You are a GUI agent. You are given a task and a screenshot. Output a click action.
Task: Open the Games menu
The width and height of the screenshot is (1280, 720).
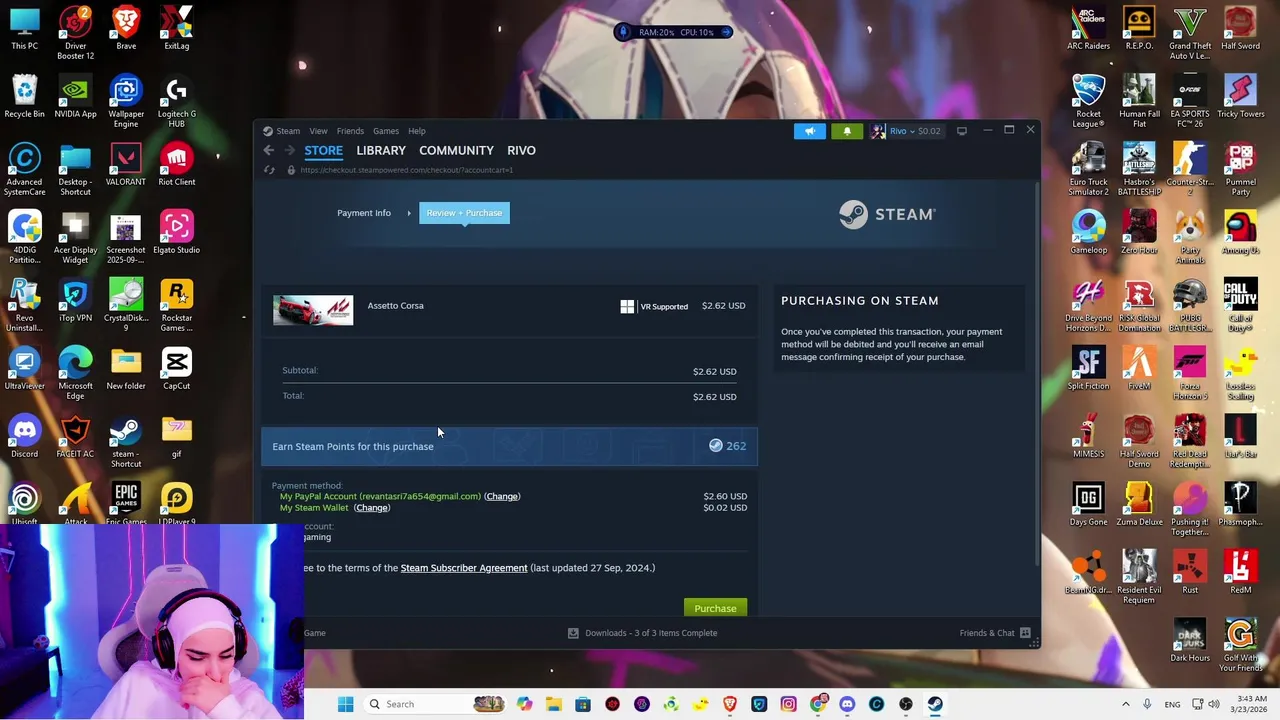coord(386,131)
